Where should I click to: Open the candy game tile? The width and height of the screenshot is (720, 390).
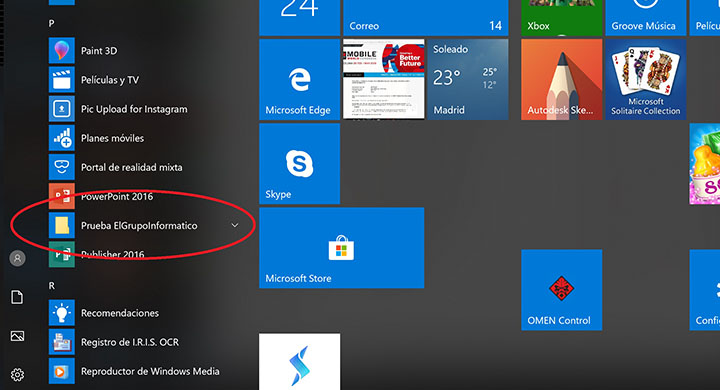coord(705,164)
